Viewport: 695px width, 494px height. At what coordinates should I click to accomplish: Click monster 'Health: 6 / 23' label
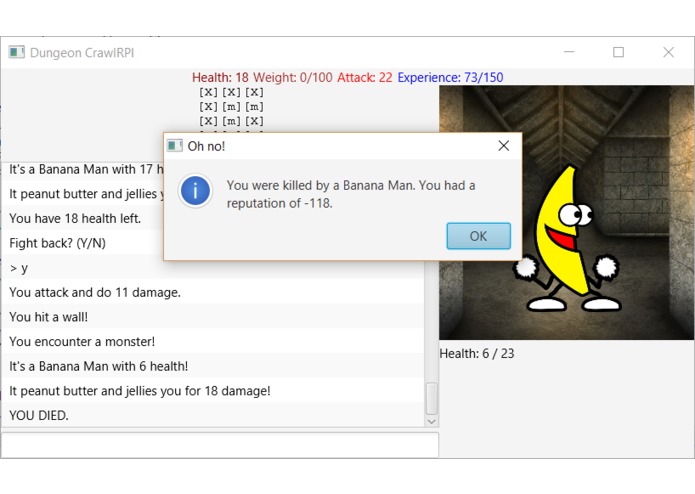pyautogui.click(x=477, y=354)
